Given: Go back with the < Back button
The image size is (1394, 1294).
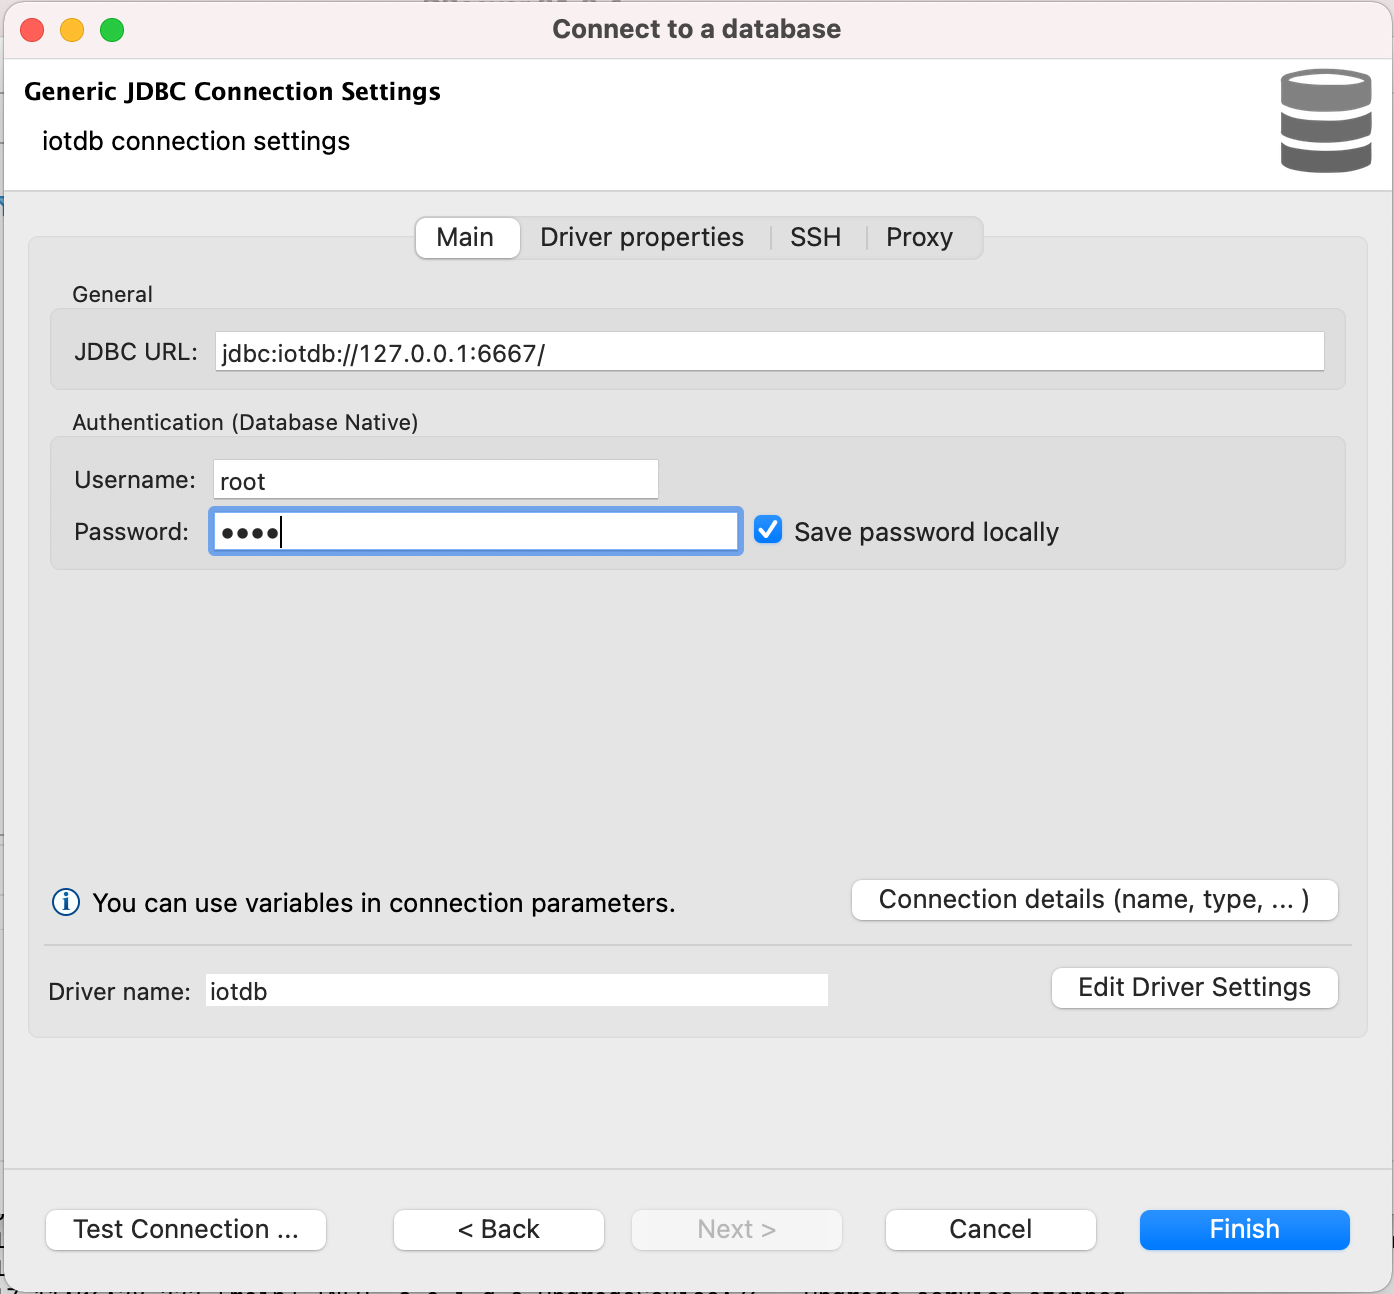Looking at the screenshot, I should (498, 1230).
